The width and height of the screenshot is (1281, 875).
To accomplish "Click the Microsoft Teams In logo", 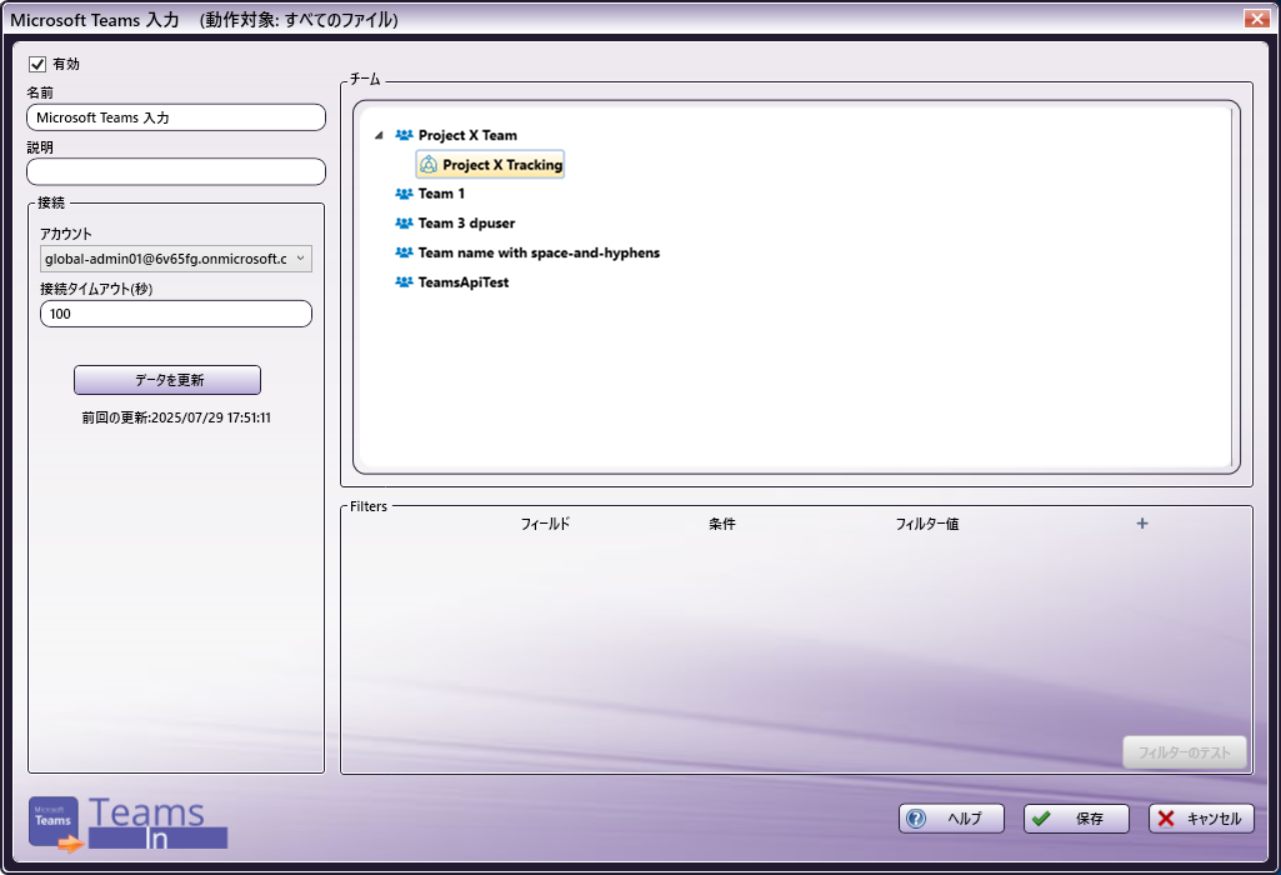I will click(x=128, y=824).
